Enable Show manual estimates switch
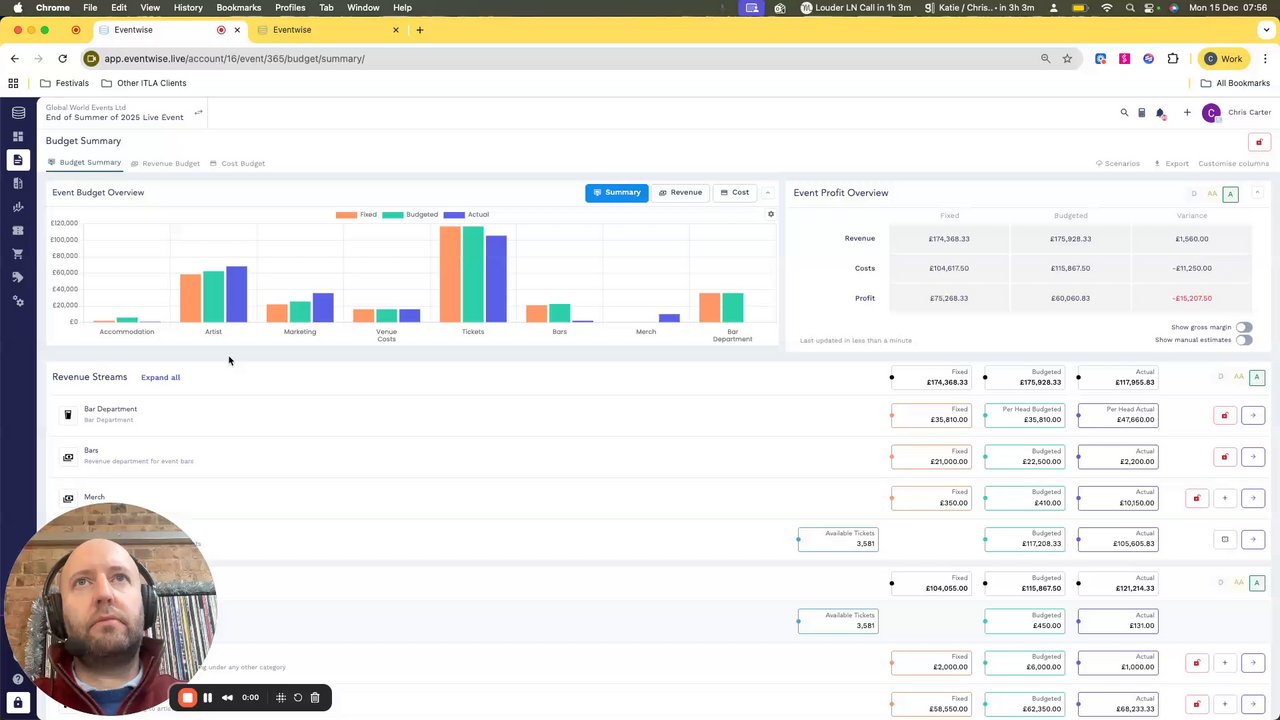Image resolution: width=1280 pixels, height=720 pixels. pos(1243,340)
